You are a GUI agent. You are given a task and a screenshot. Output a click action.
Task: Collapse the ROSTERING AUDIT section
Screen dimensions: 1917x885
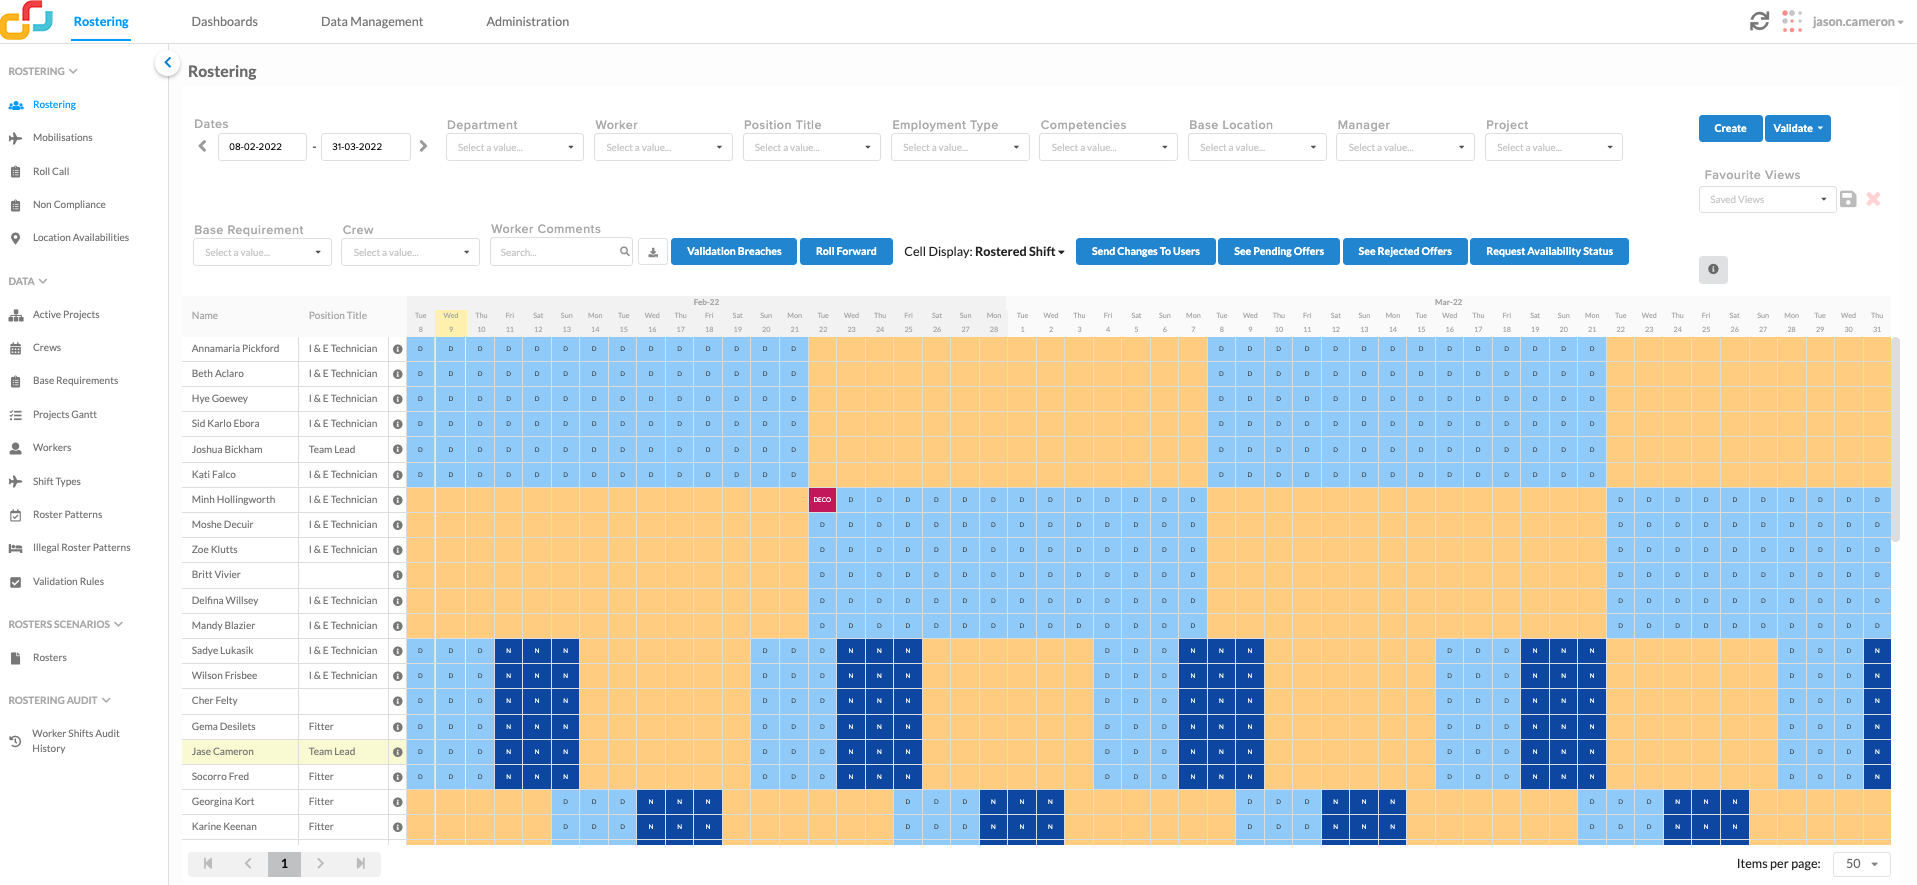click(x=59, y=701)
